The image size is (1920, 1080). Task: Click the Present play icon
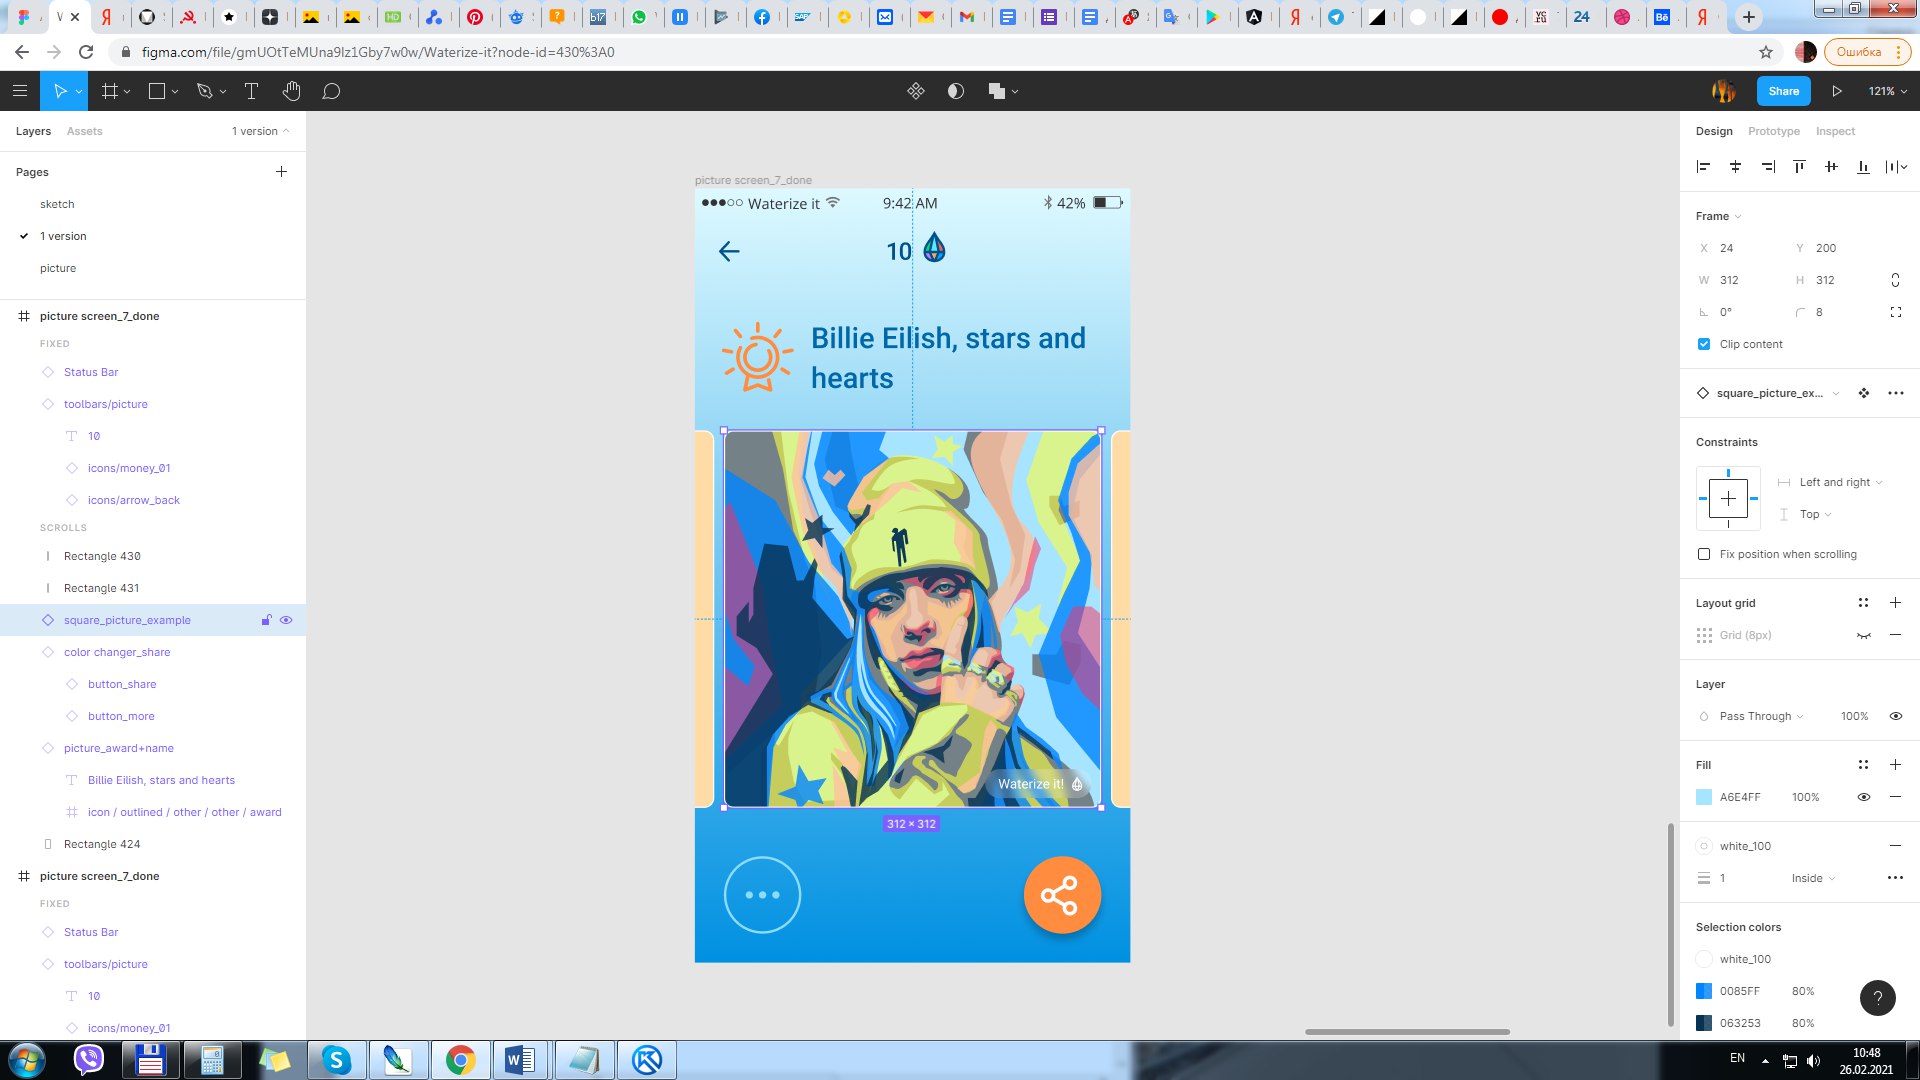tap(1837, 91)
